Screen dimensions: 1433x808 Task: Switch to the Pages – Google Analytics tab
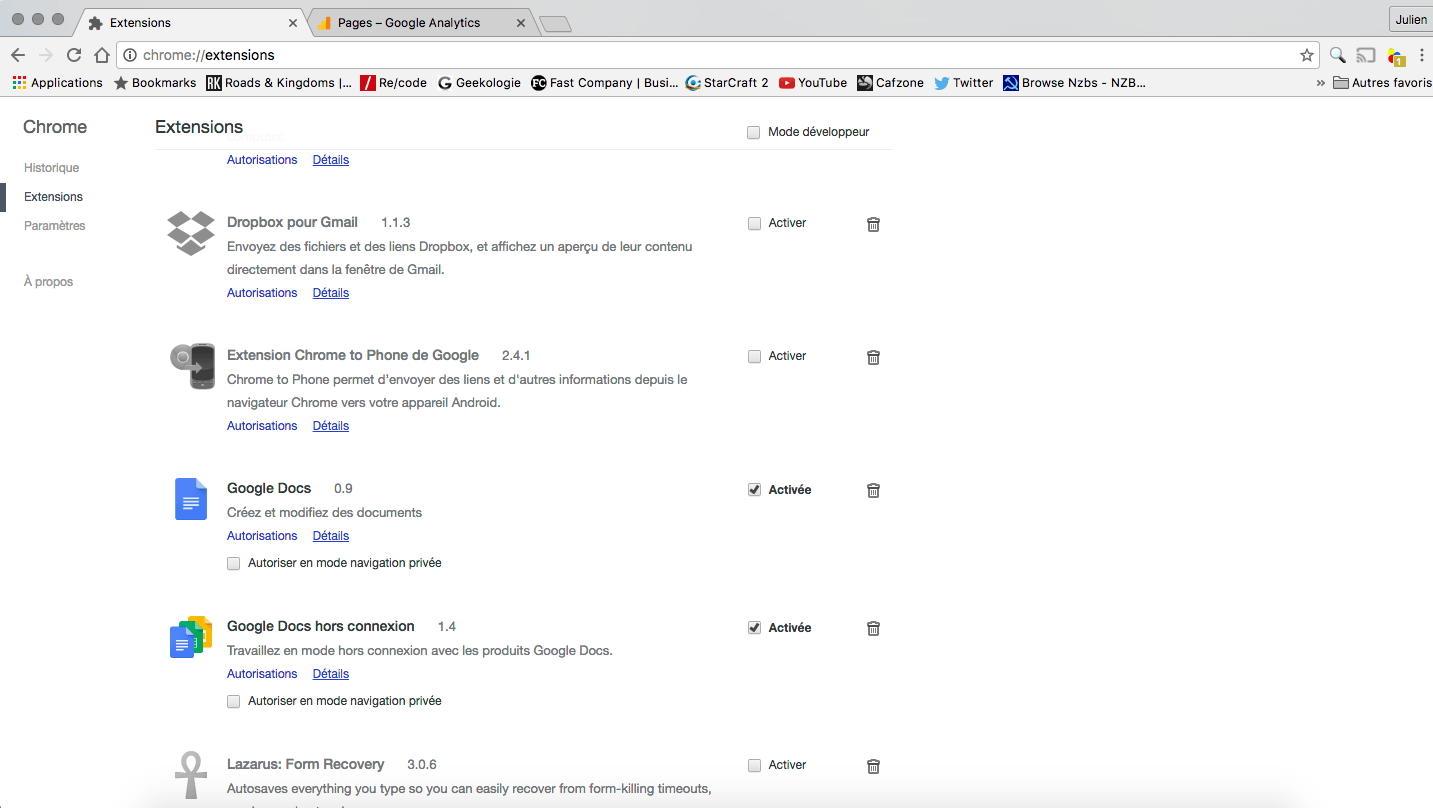(x=420, y=22)
